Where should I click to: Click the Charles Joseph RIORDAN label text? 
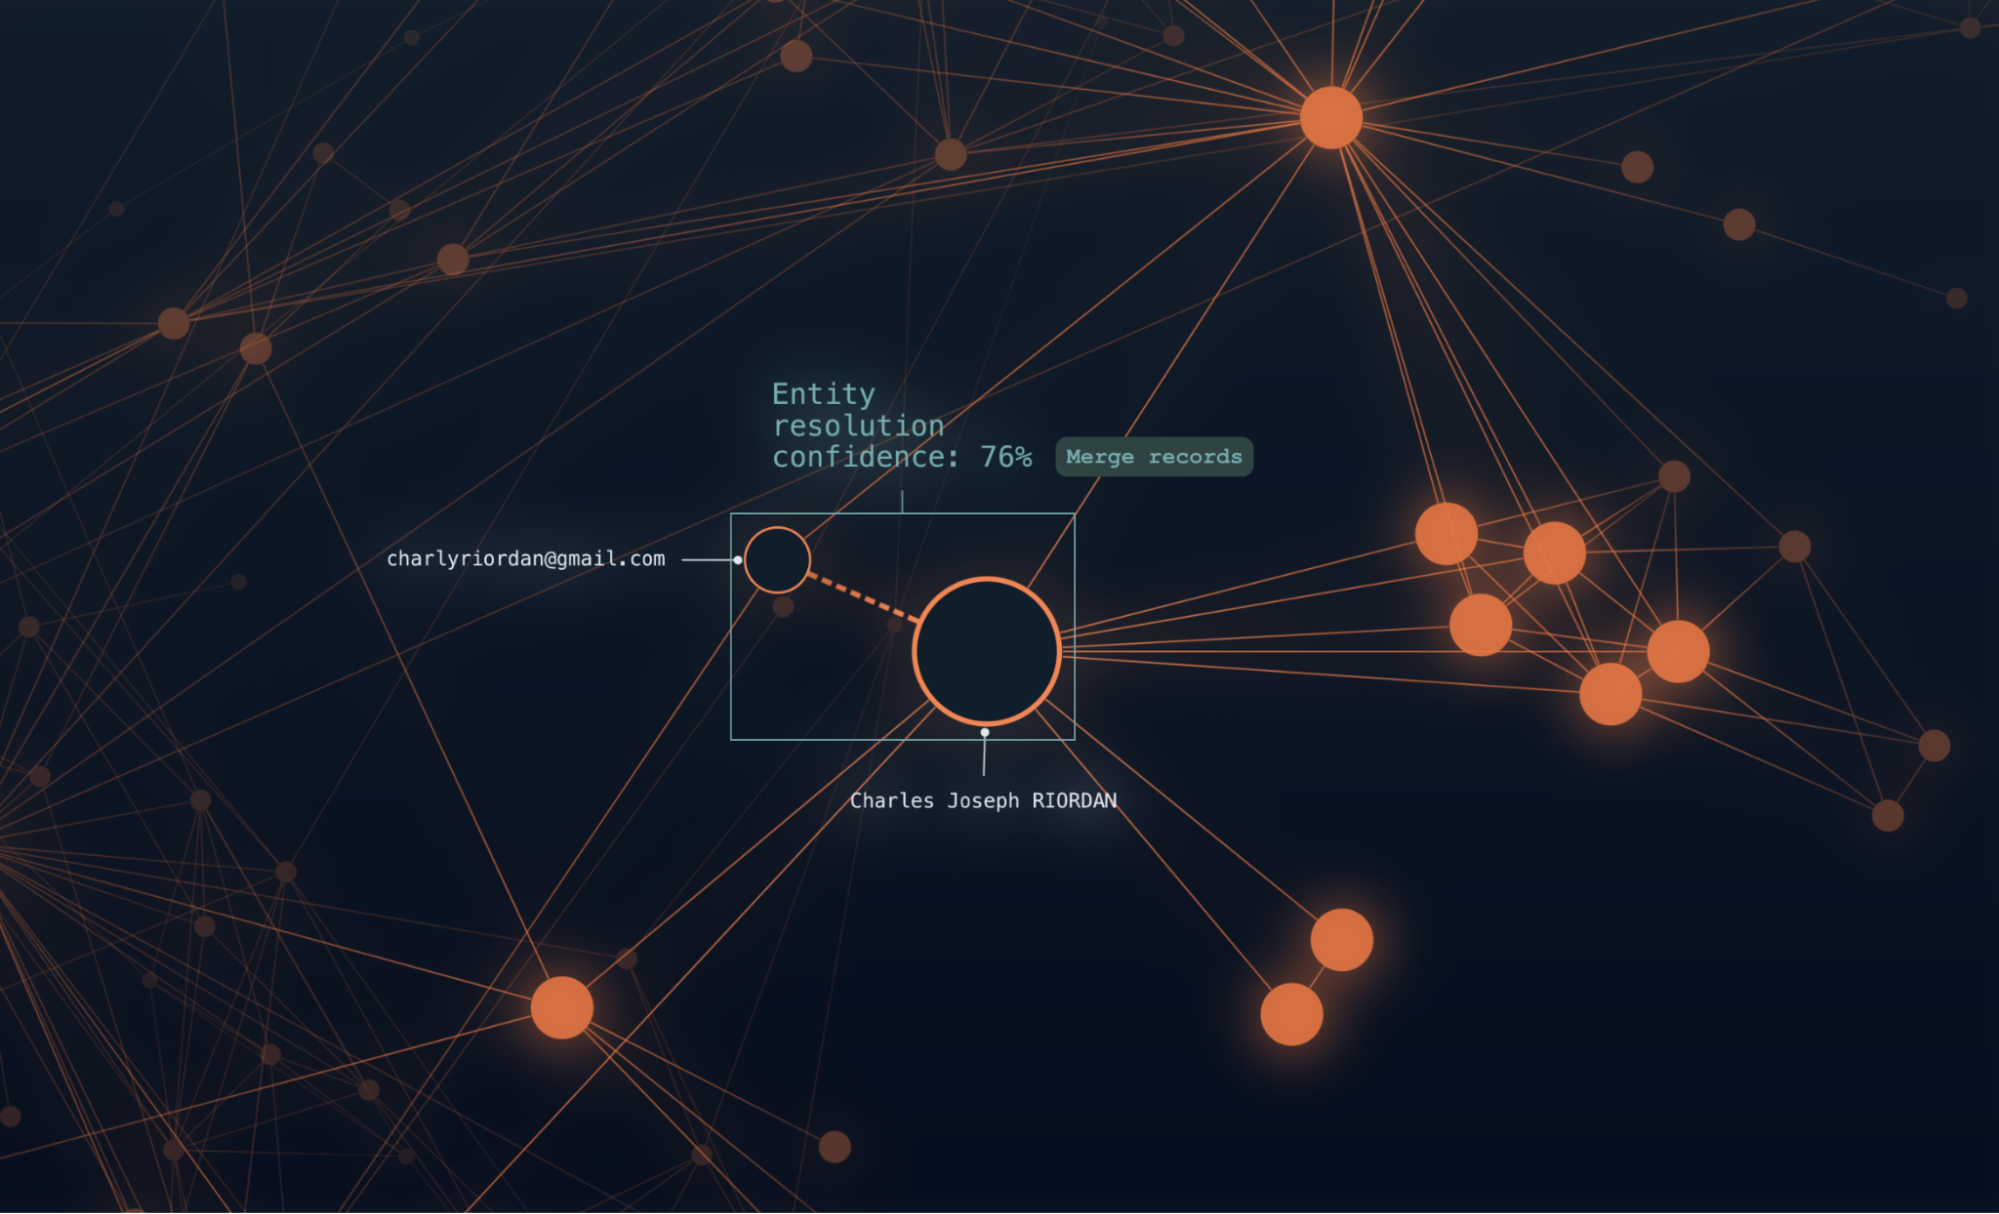coord(984,800)
